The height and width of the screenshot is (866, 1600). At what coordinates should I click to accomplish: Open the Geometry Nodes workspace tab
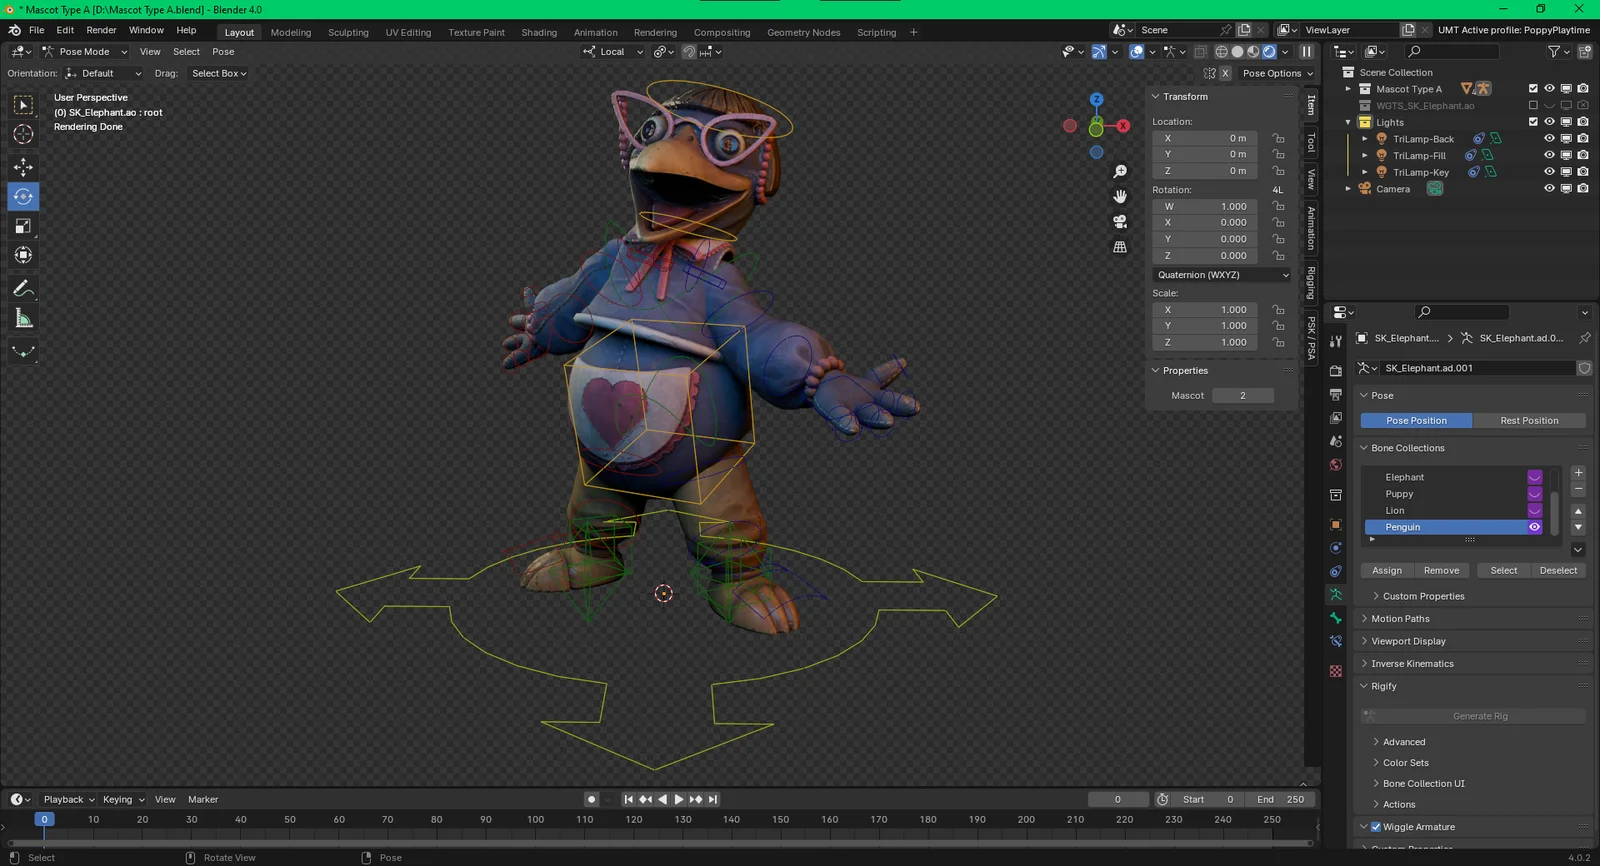[x=803, y=32]
